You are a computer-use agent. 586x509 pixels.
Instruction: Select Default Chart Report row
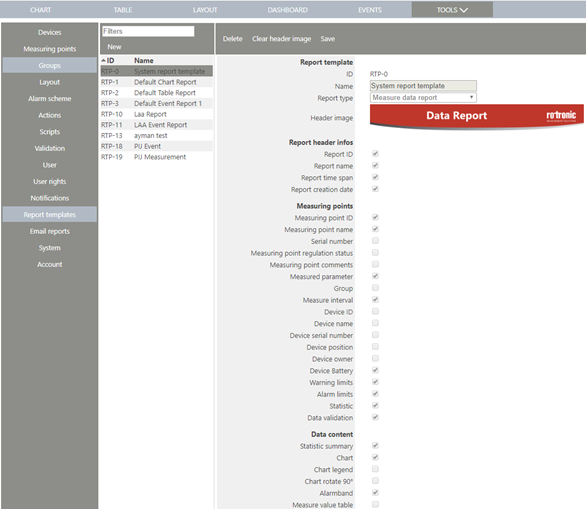[157, 82]
